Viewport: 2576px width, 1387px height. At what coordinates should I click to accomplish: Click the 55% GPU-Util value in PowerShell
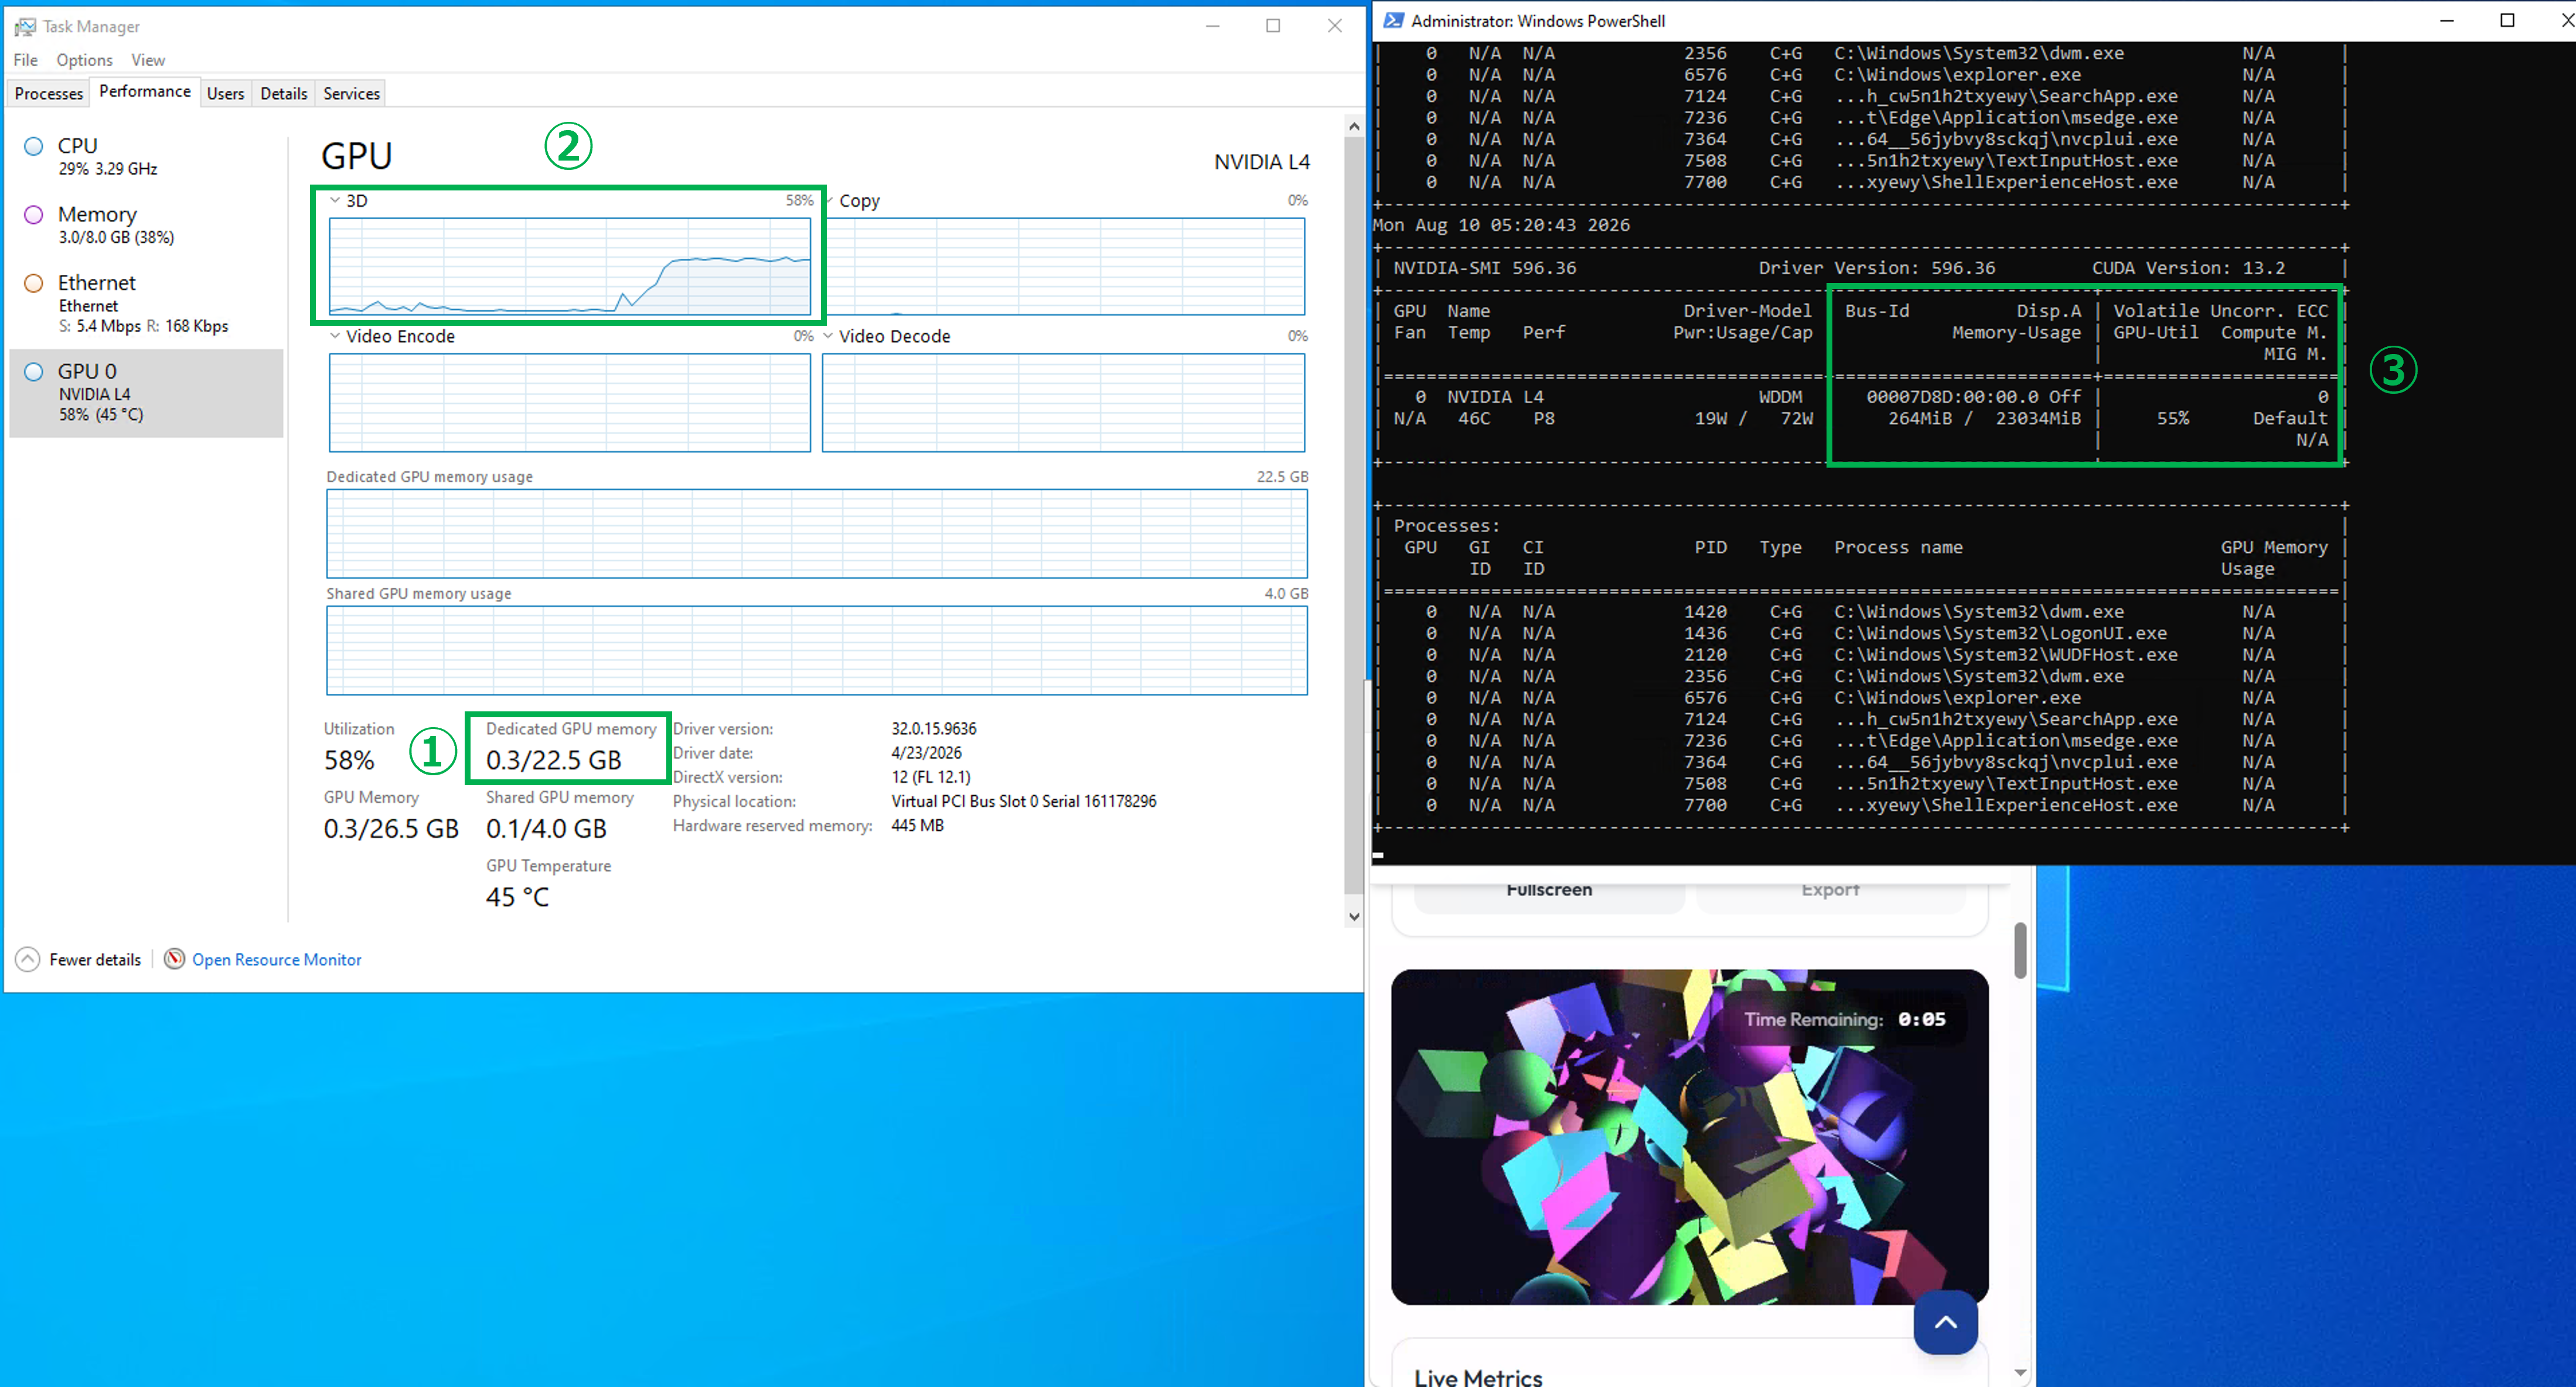[2173, 418]
